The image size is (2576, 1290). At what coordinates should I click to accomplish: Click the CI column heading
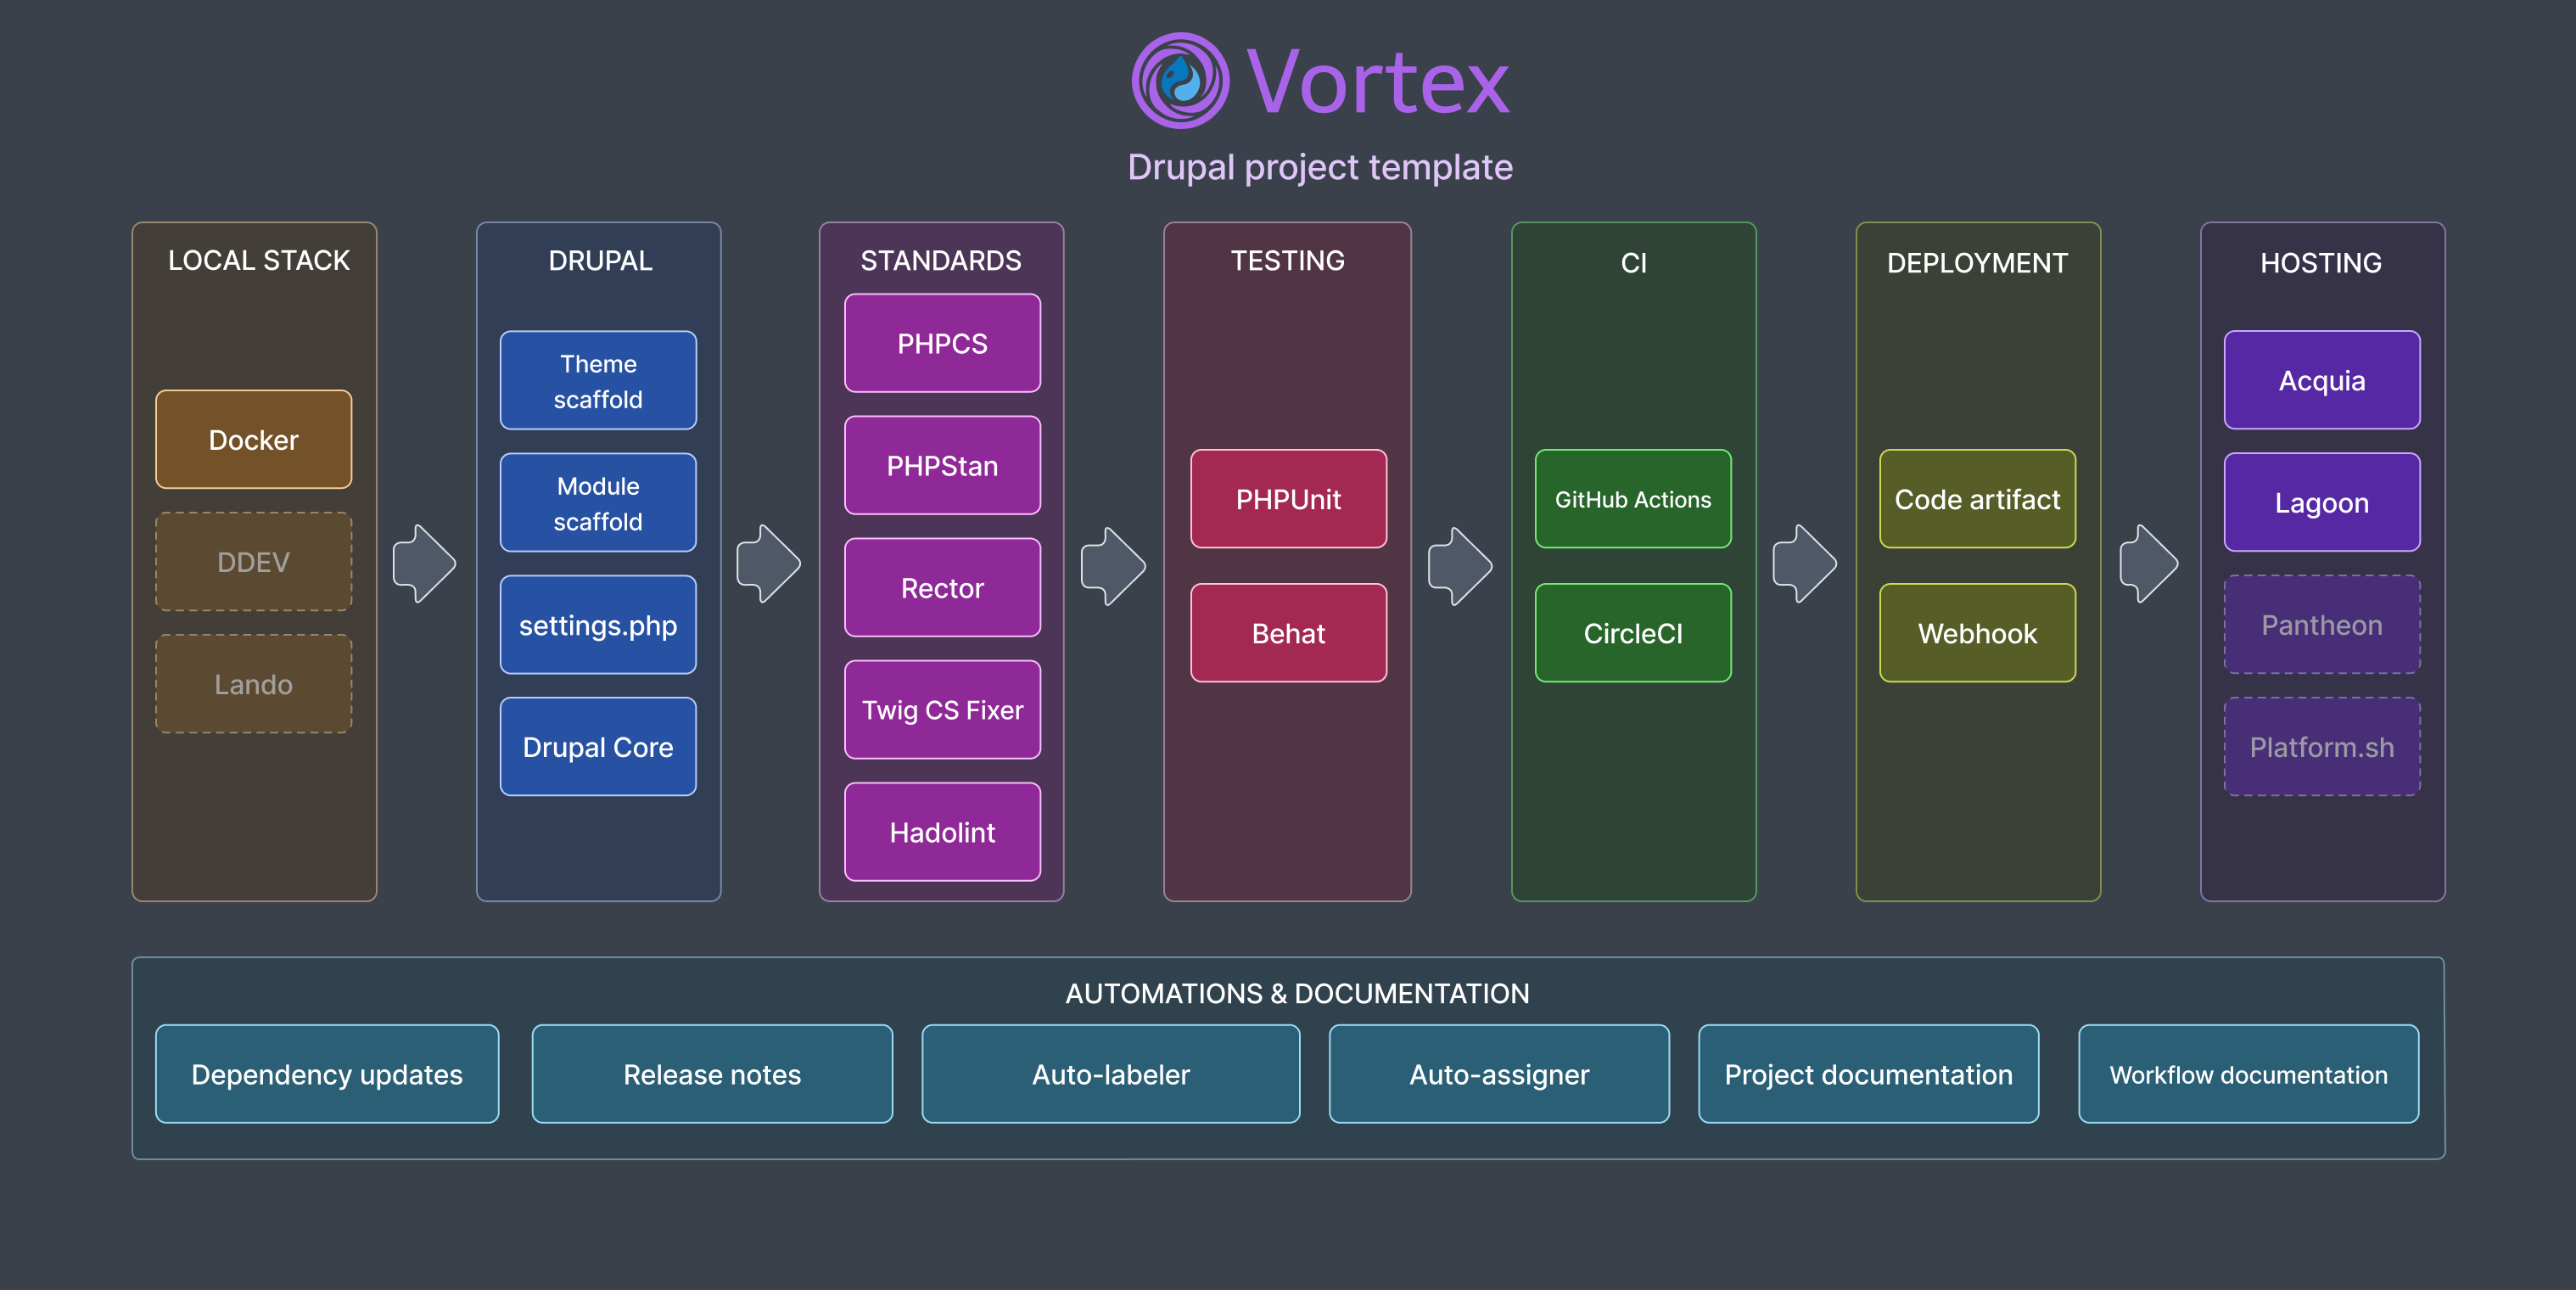(x=1634, y=263)
